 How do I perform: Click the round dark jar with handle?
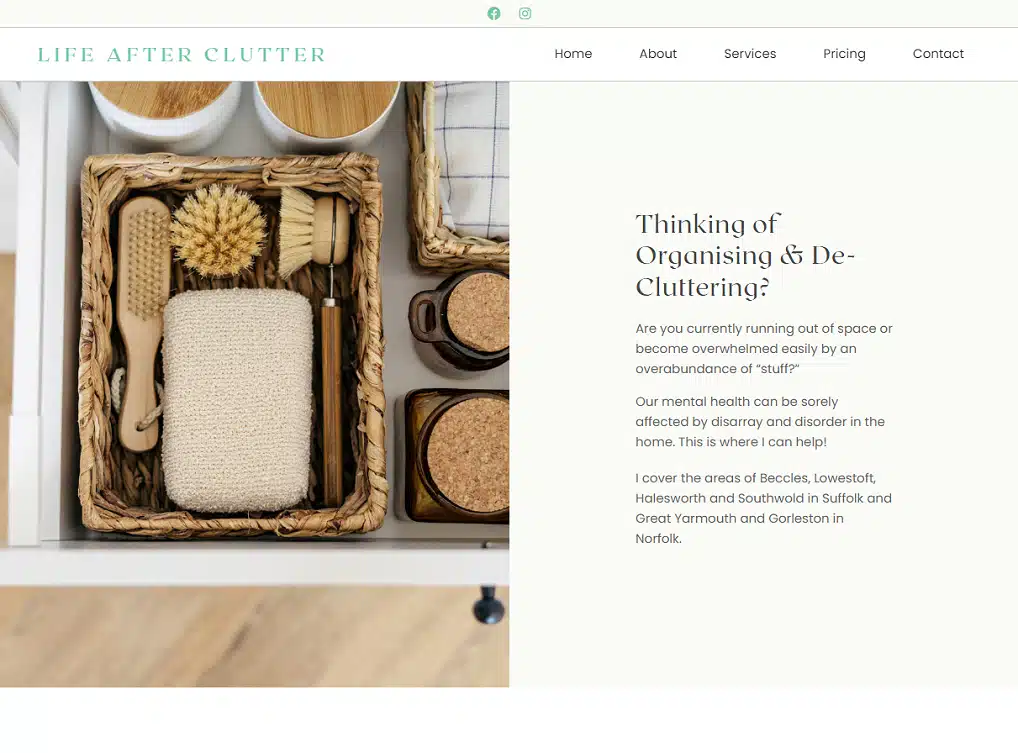click(x=460, y=319)
